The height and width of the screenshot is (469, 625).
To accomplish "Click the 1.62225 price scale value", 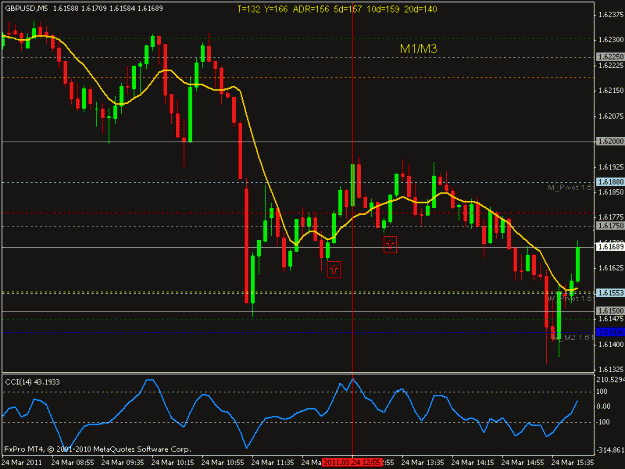I will pyautogui.click(x=611, y=65).
